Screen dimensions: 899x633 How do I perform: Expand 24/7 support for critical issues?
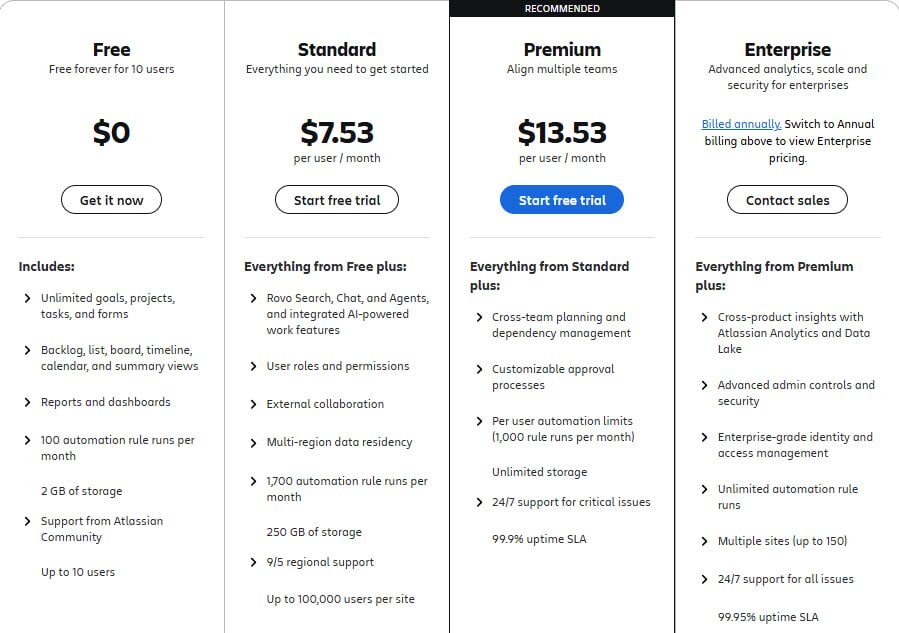point(480,502)
